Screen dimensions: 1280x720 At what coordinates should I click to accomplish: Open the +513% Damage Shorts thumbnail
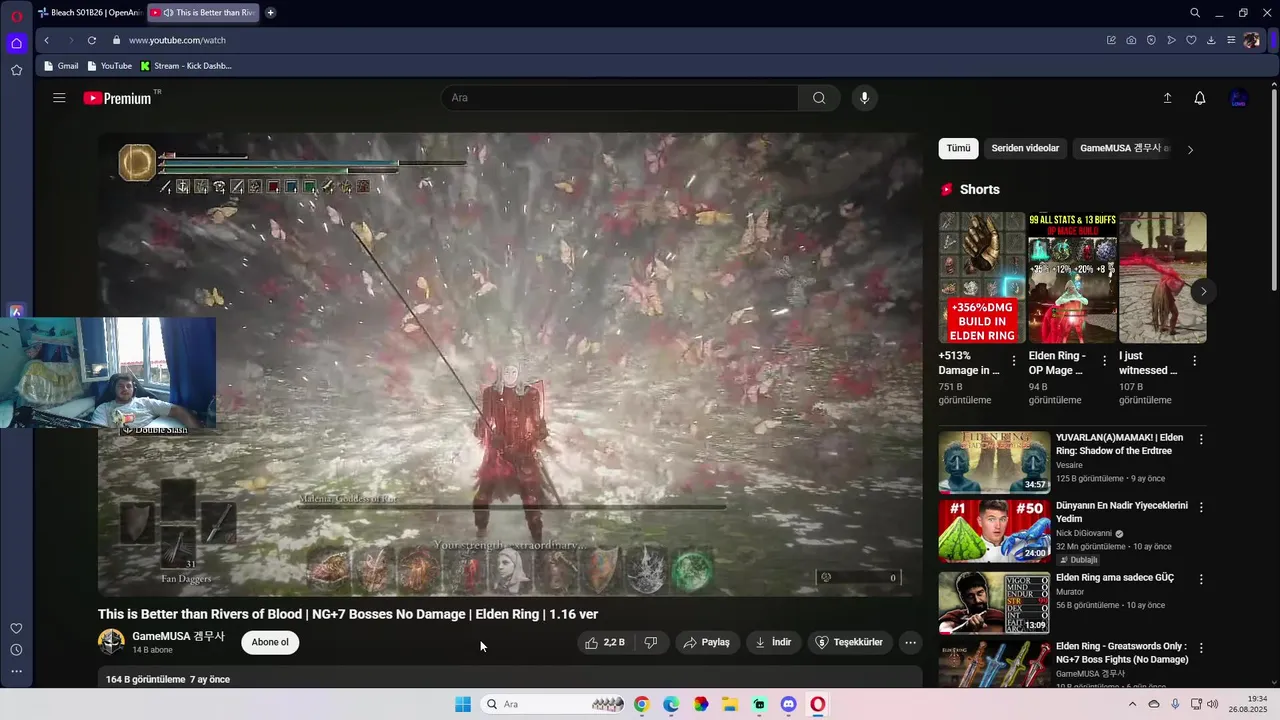coord(982,277)
